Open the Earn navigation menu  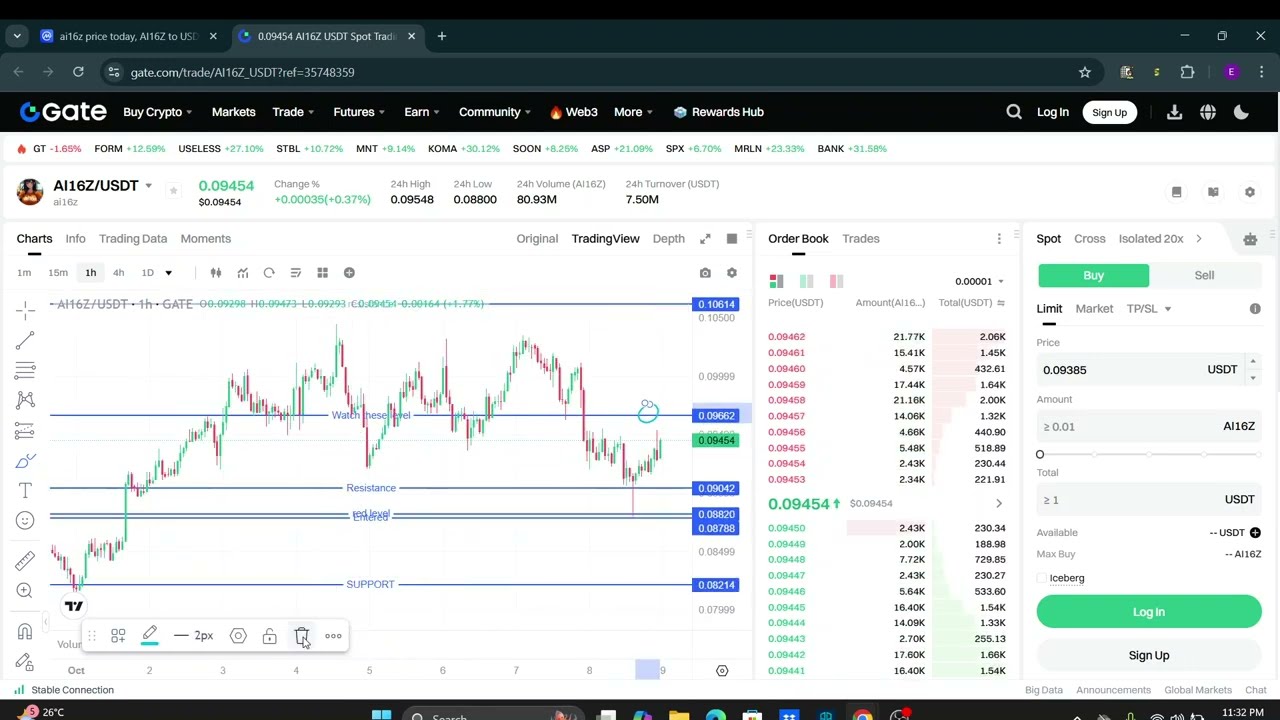pos(422,112)
